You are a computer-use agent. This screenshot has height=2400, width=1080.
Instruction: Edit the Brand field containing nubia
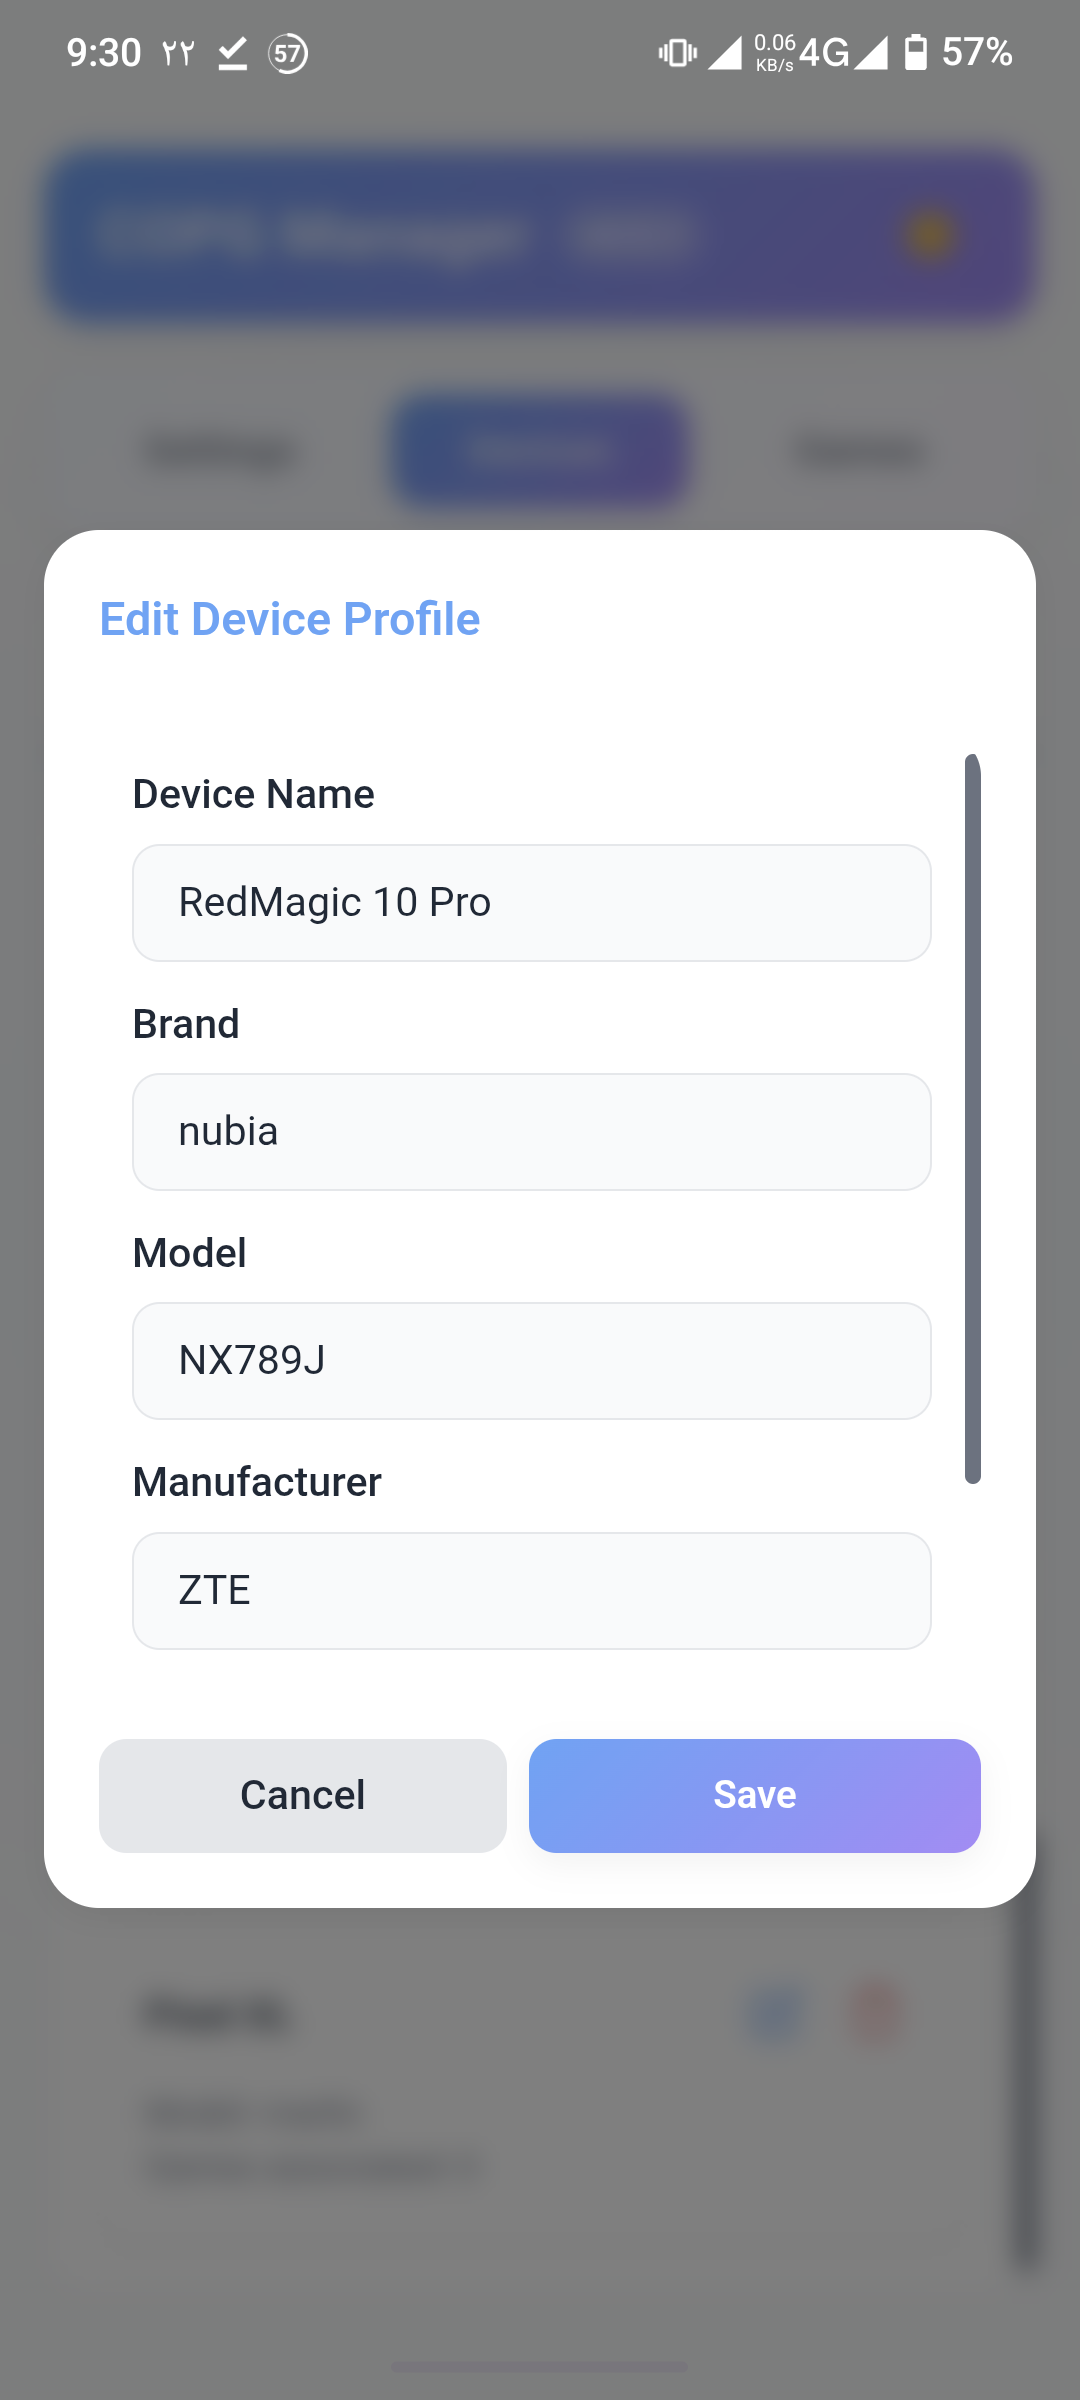[x=532, y=1132]
